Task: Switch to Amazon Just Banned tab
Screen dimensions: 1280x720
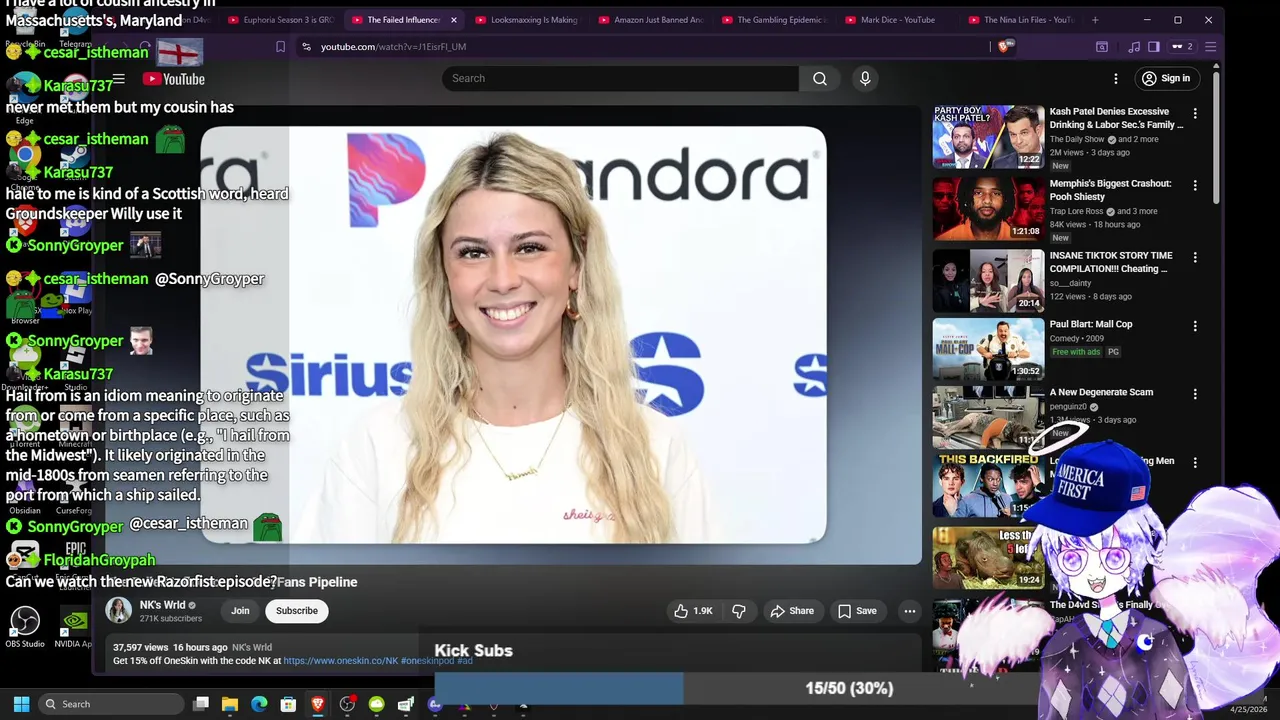Action: point(650,20)
